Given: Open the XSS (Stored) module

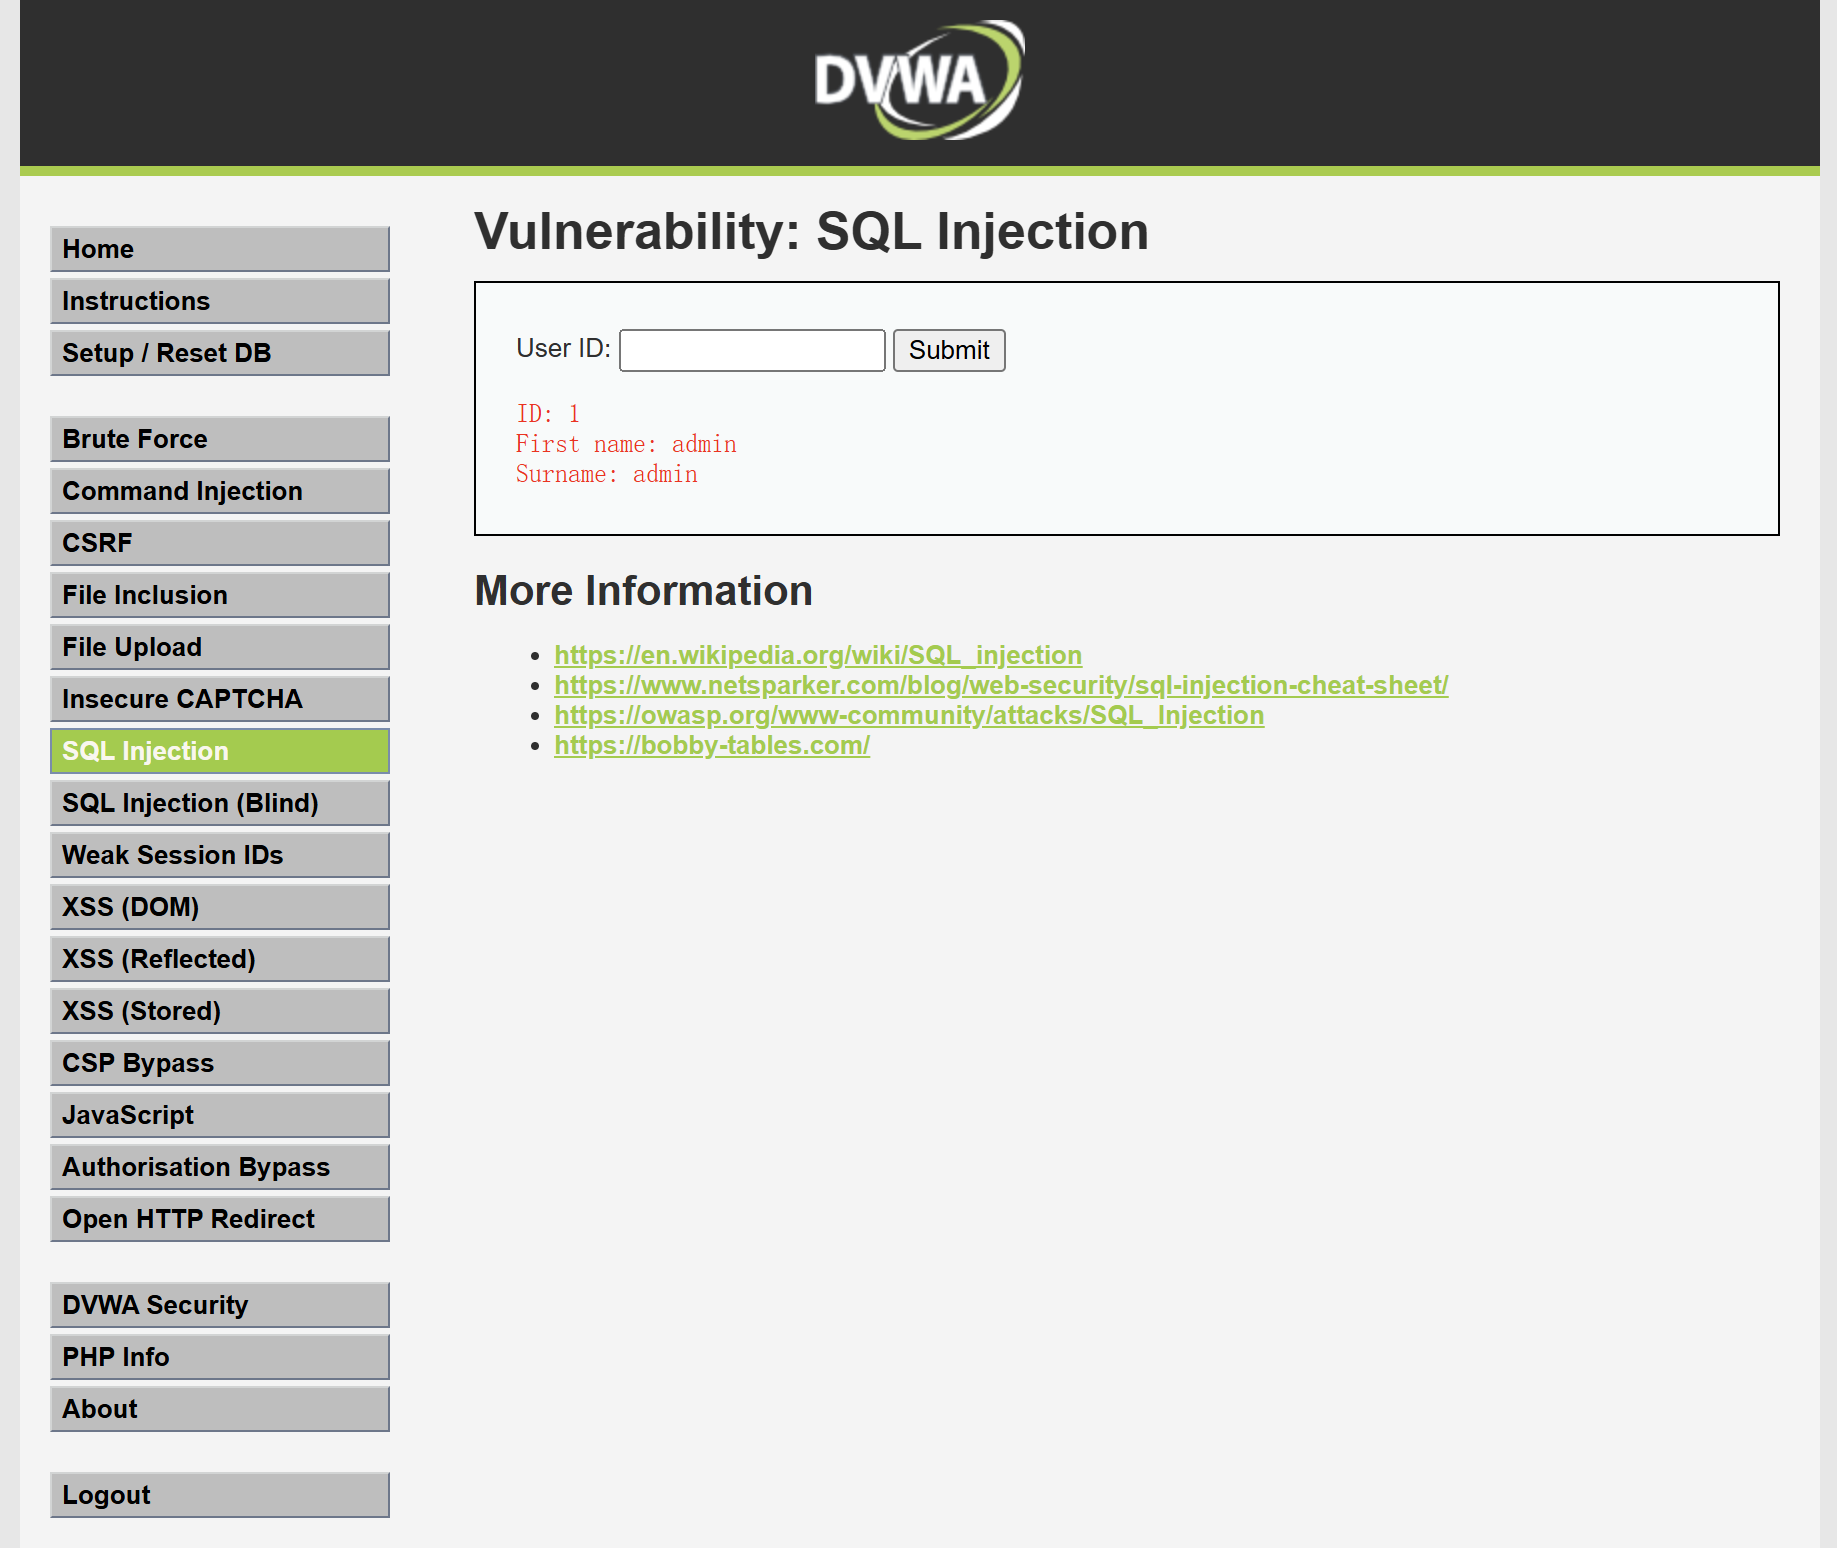Looking at the screenshot, I should pos(220,1011).
